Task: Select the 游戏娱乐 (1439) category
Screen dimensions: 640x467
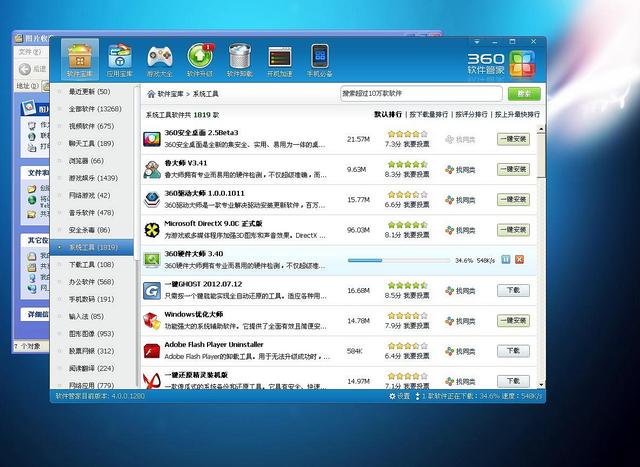Action: [x=92, y=178]
